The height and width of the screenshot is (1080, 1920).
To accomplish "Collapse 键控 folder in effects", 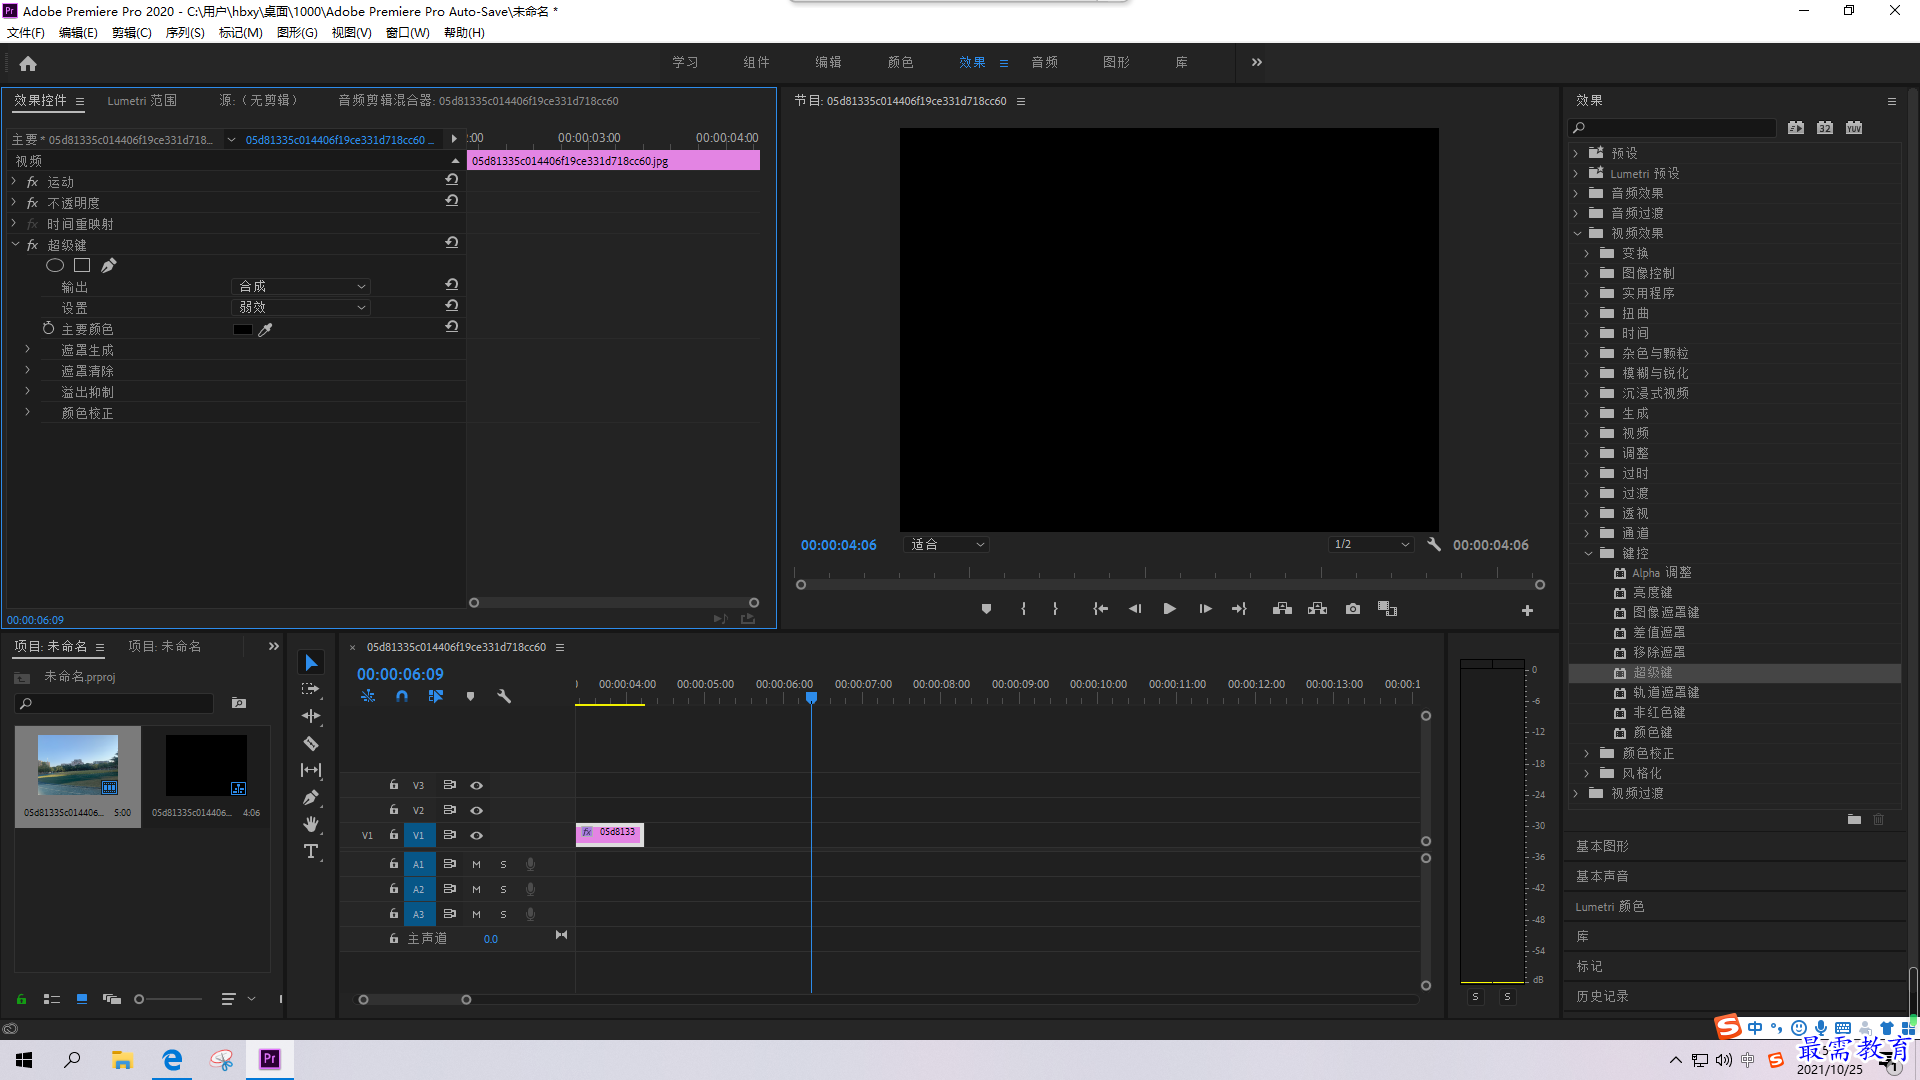I will [x=1588, y=553].
